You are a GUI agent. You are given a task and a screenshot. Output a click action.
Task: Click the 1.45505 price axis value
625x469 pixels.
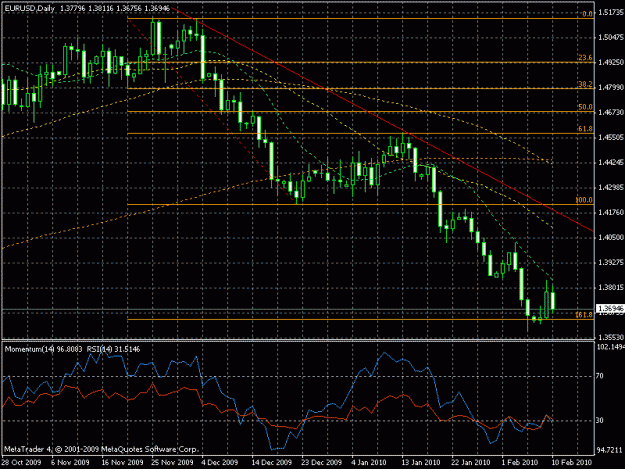[611, 137]
